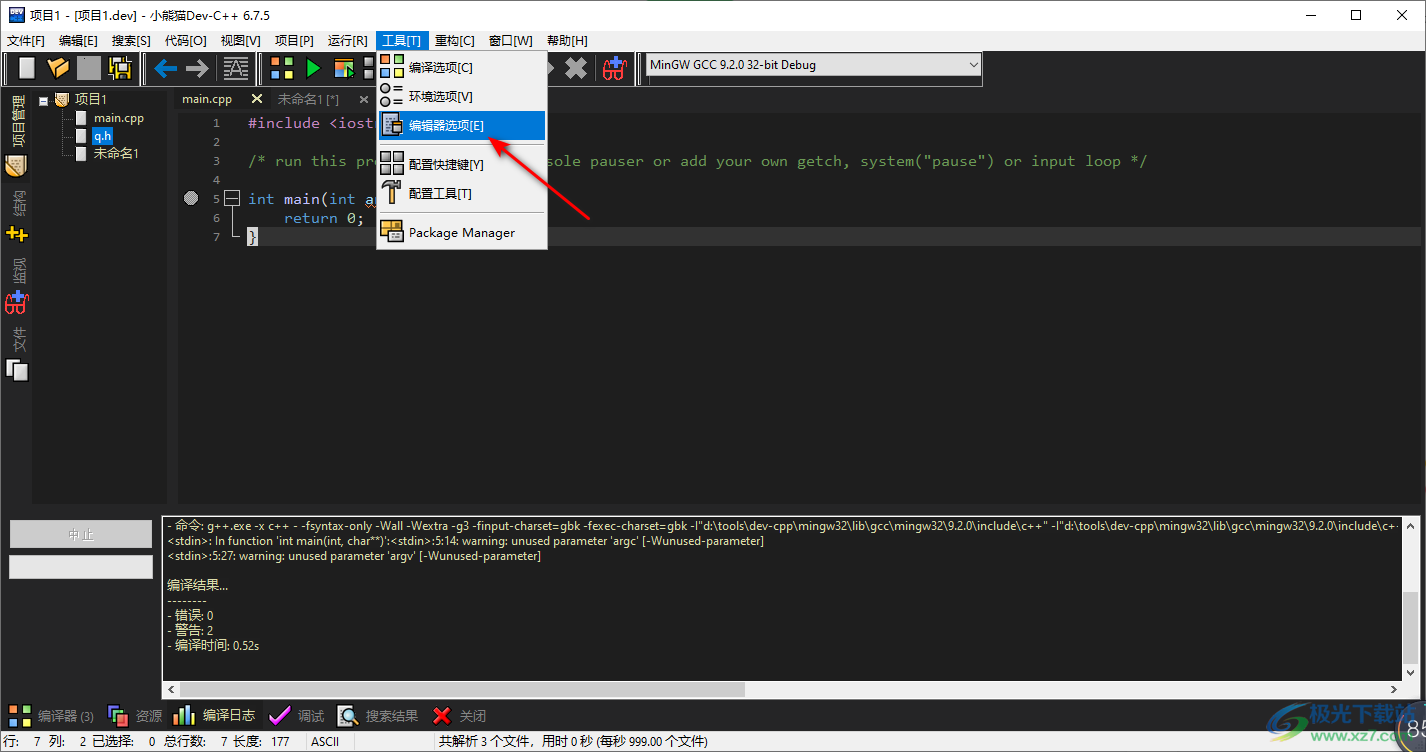Image resolution: width=1426 pixels, height=752 pixels.
Task: Click the compile log scroll-left arrow
Action: pos(171,690)
